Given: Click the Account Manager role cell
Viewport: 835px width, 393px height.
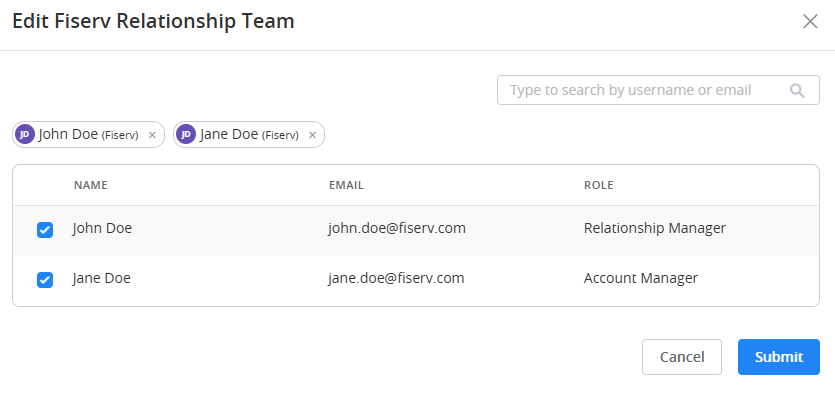Looking at the screenshot, I should point(641,278).
